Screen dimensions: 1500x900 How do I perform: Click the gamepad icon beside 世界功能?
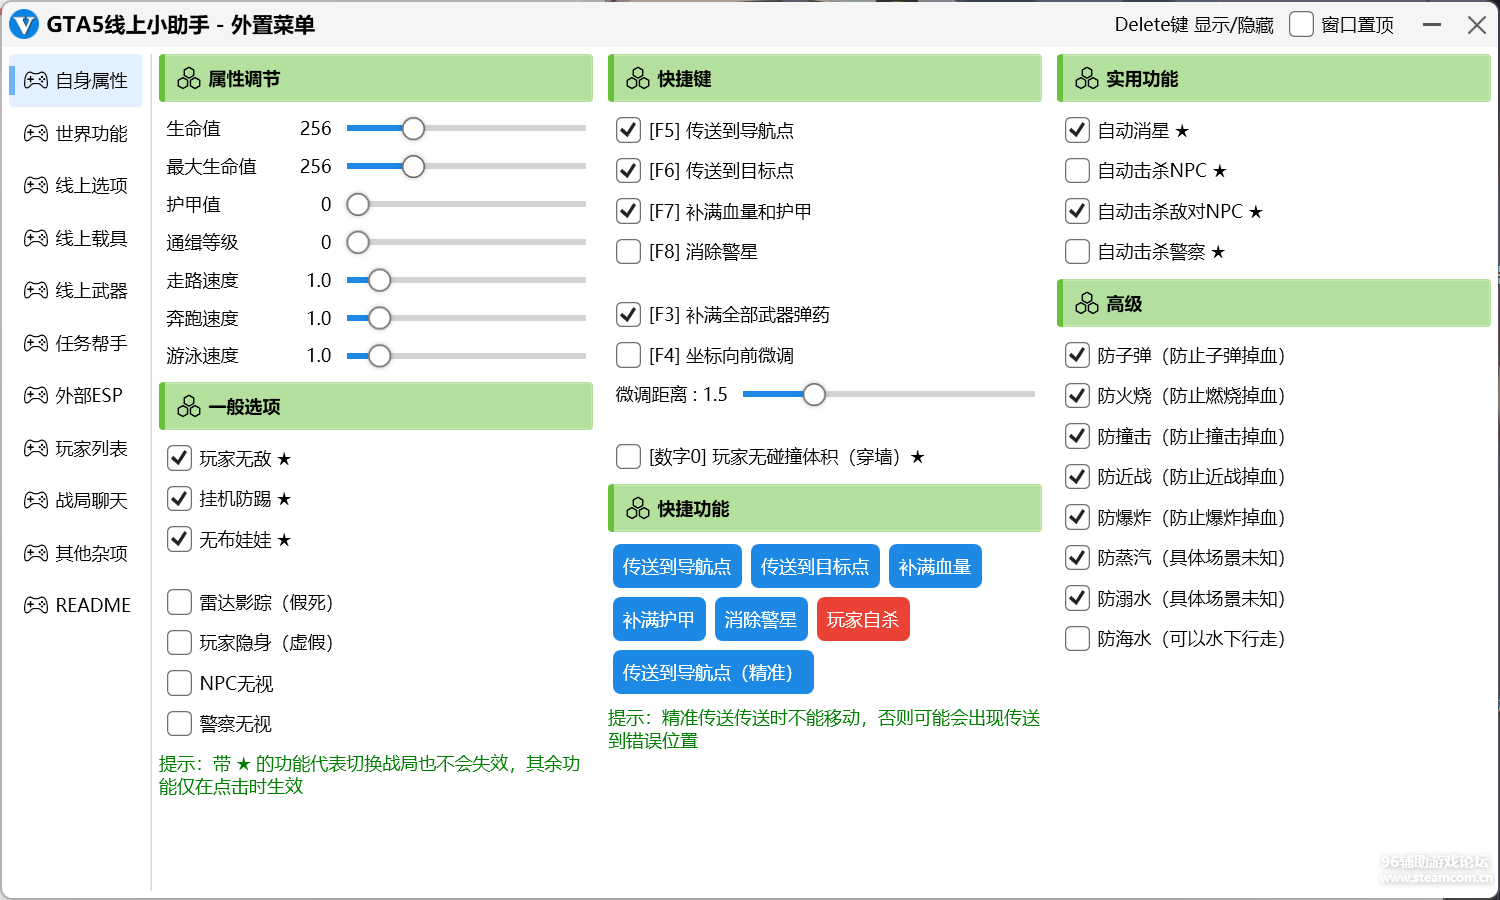pyautogui.click(x=36, y=133)
